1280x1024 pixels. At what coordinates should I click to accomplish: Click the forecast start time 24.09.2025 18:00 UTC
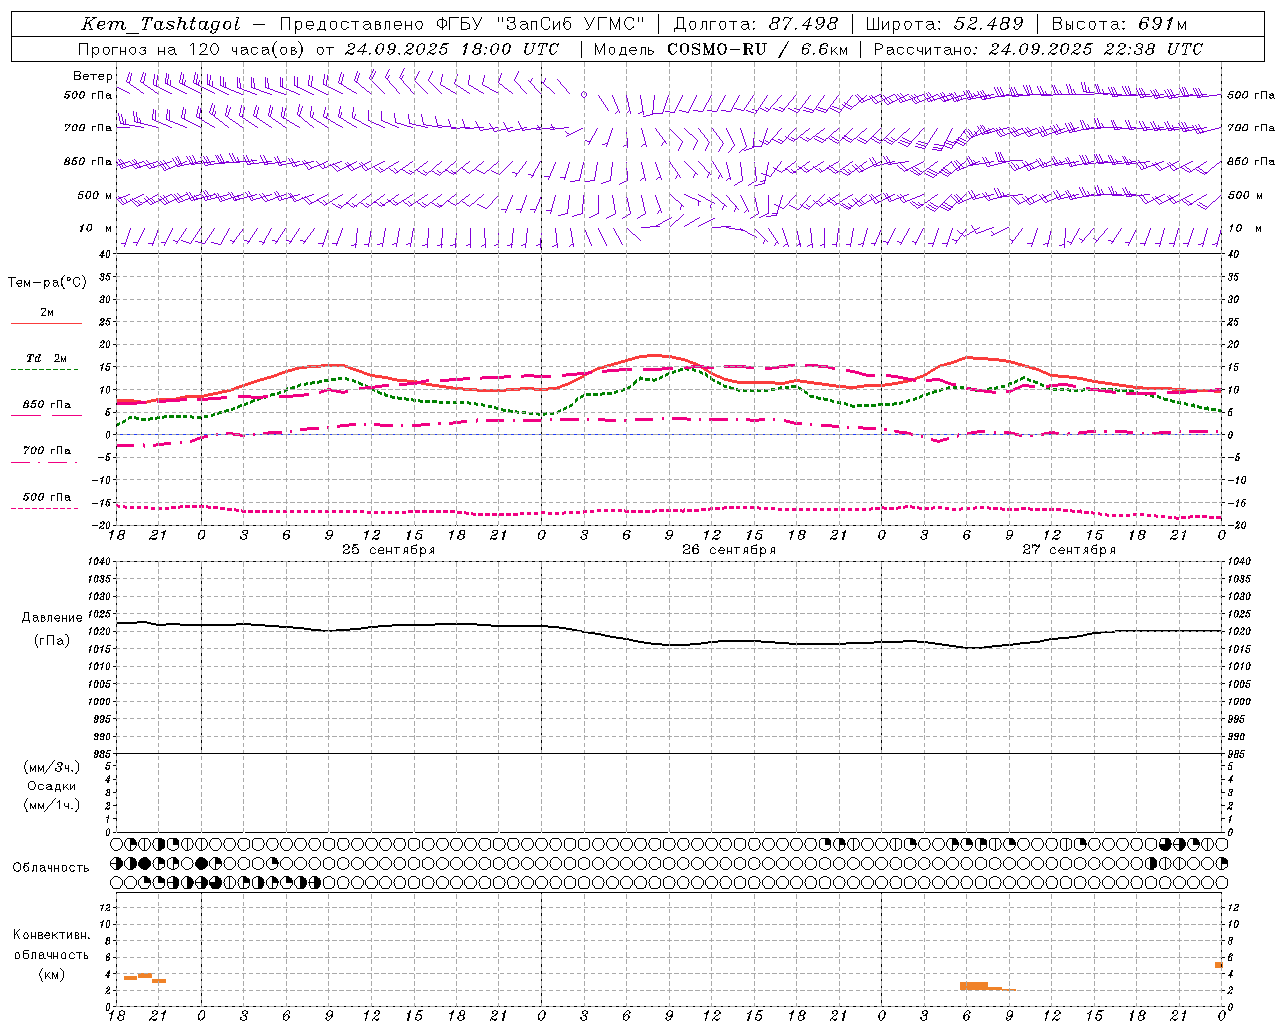pyautogui.click(x=452, y=49)
